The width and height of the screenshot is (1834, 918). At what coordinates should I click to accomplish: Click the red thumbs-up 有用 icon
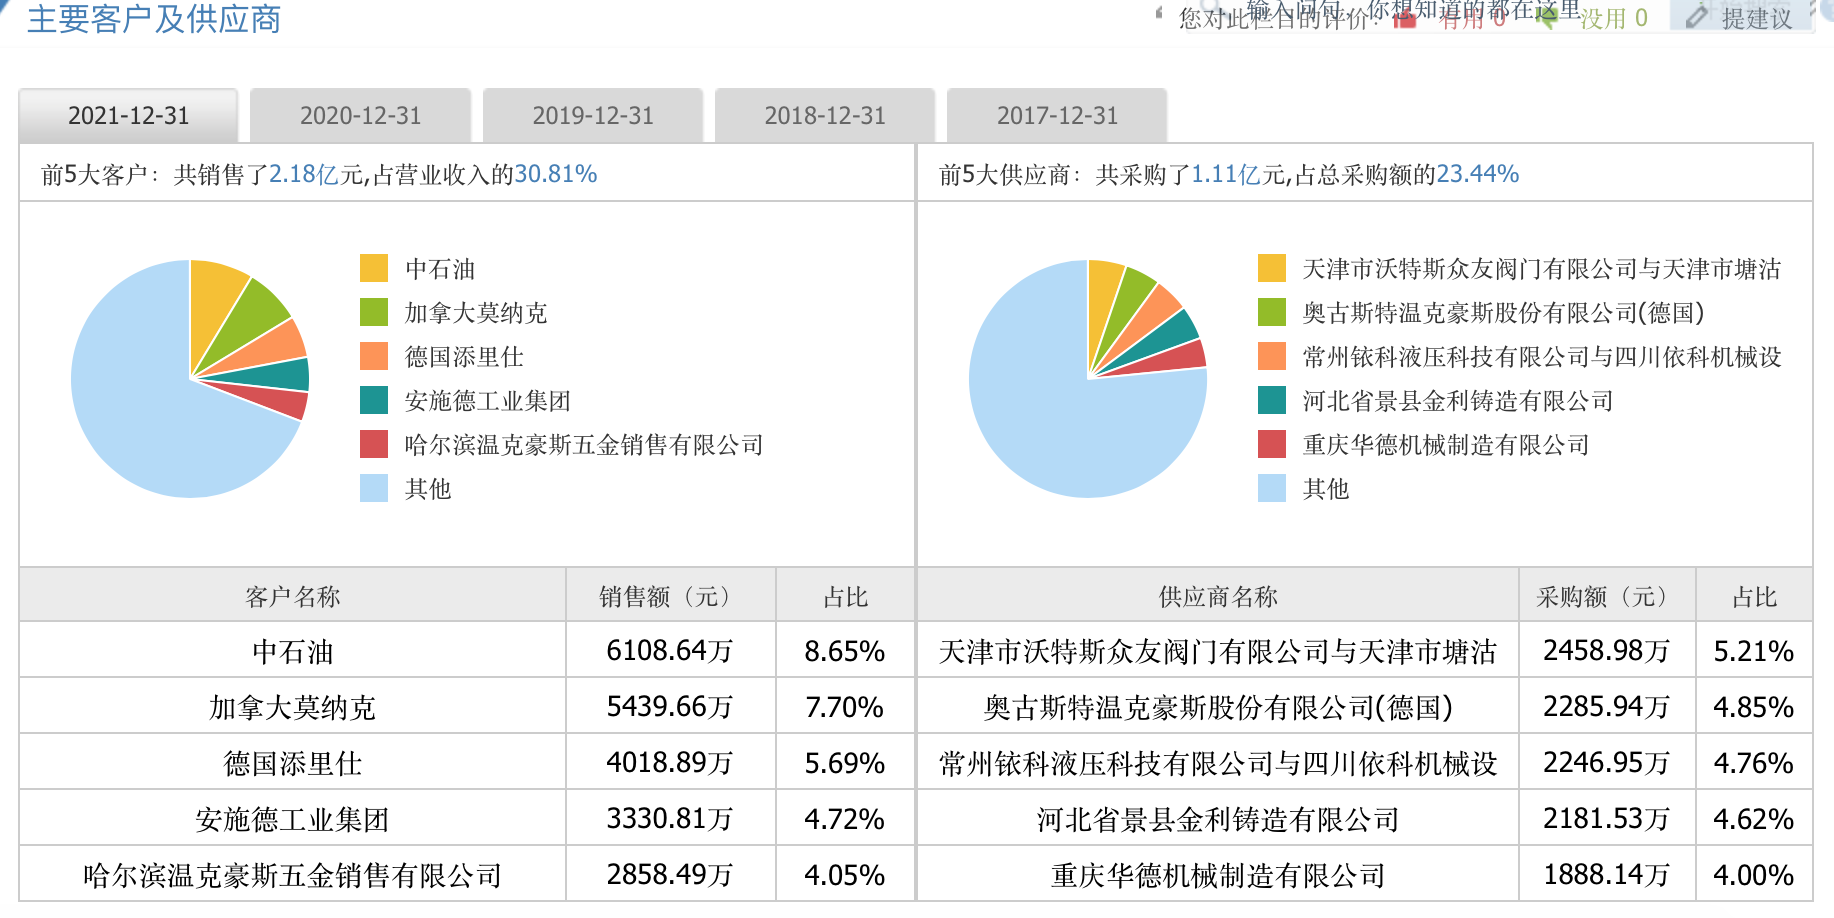[x=1405, y=18]
